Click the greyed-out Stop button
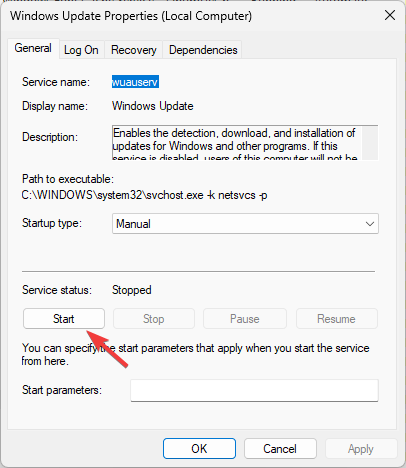 click(x=154, y=319)
